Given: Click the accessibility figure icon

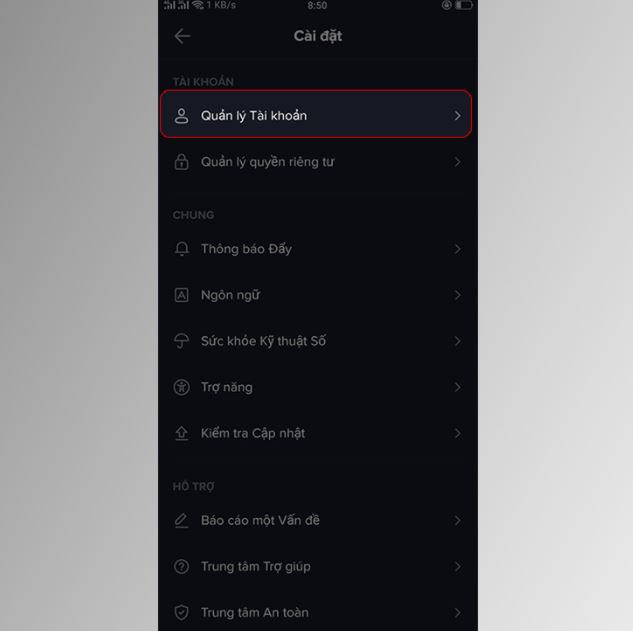Looking at the screenshot, I should point(181,387).
